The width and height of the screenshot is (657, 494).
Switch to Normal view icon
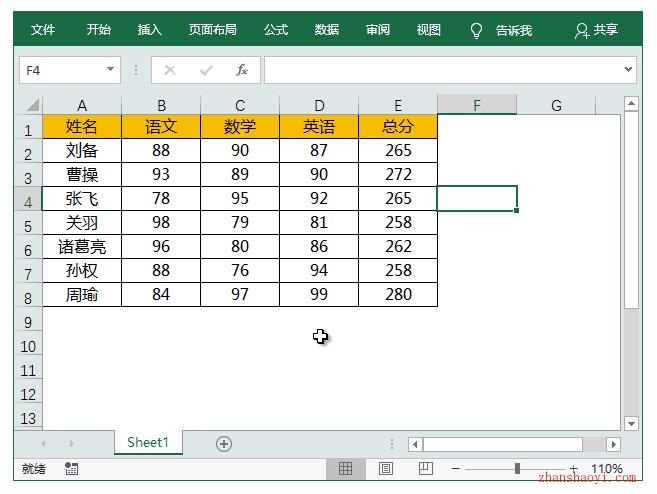point(345,468)
